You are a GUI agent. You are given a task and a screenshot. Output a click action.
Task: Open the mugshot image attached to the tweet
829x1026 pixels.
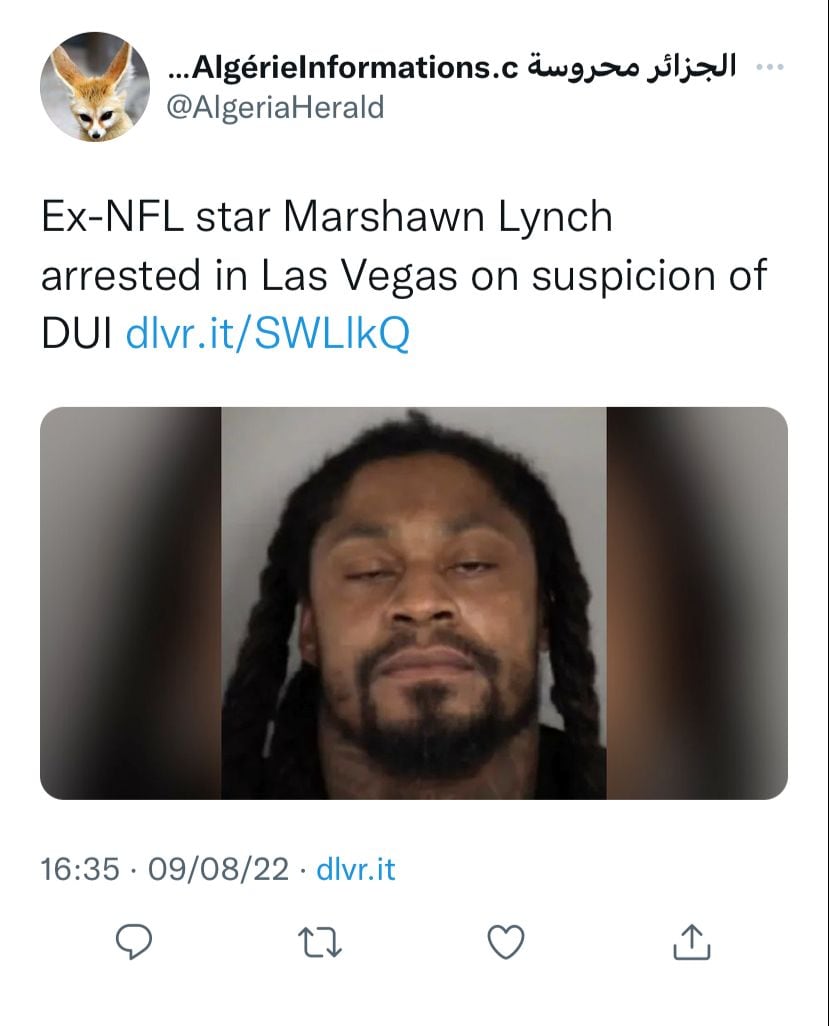414,603
